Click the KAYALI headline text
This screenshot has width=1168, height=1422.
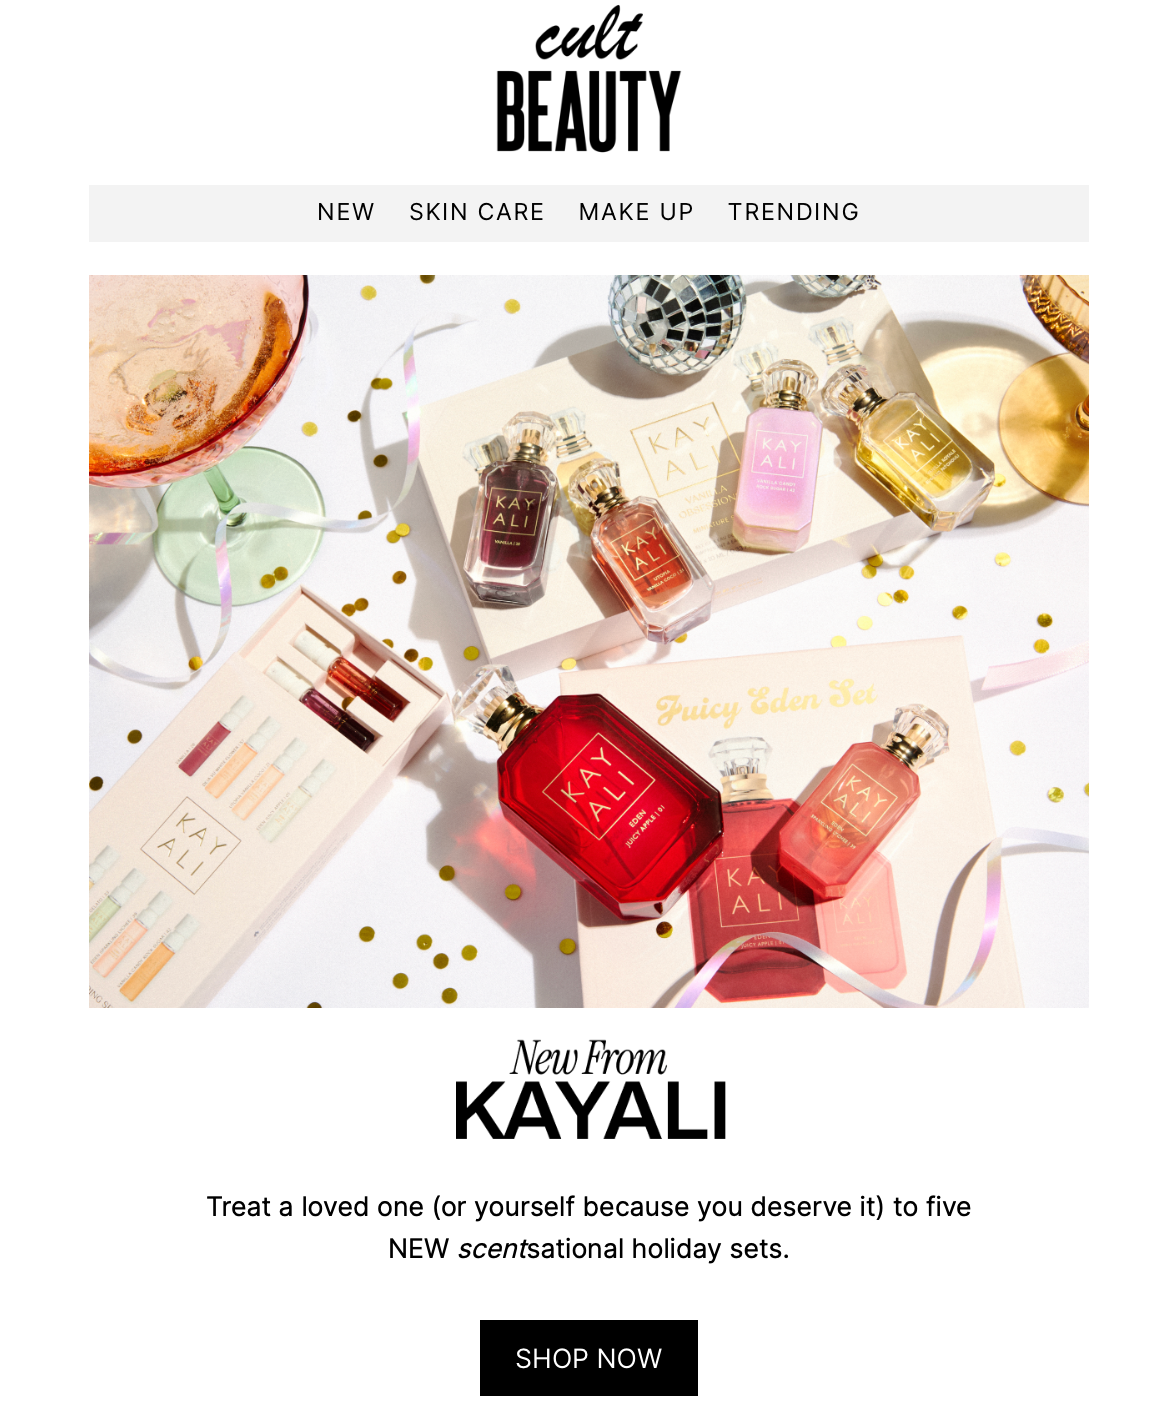tap(590, 1111)
